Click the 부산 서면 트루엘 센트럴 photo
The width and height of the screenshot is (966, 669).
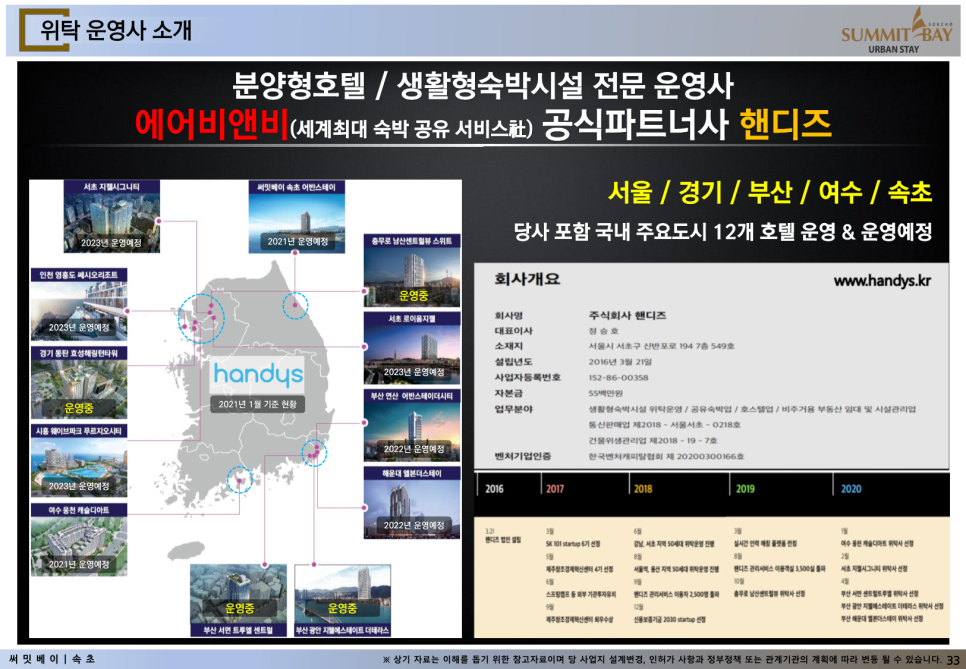(239, 596)
